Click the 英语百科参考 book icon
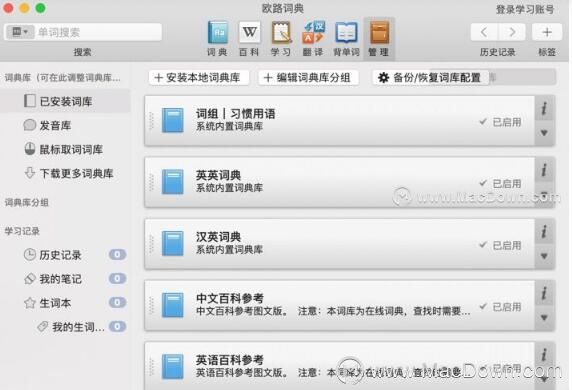This screenshot has width=572, height=390. (173, 366)
